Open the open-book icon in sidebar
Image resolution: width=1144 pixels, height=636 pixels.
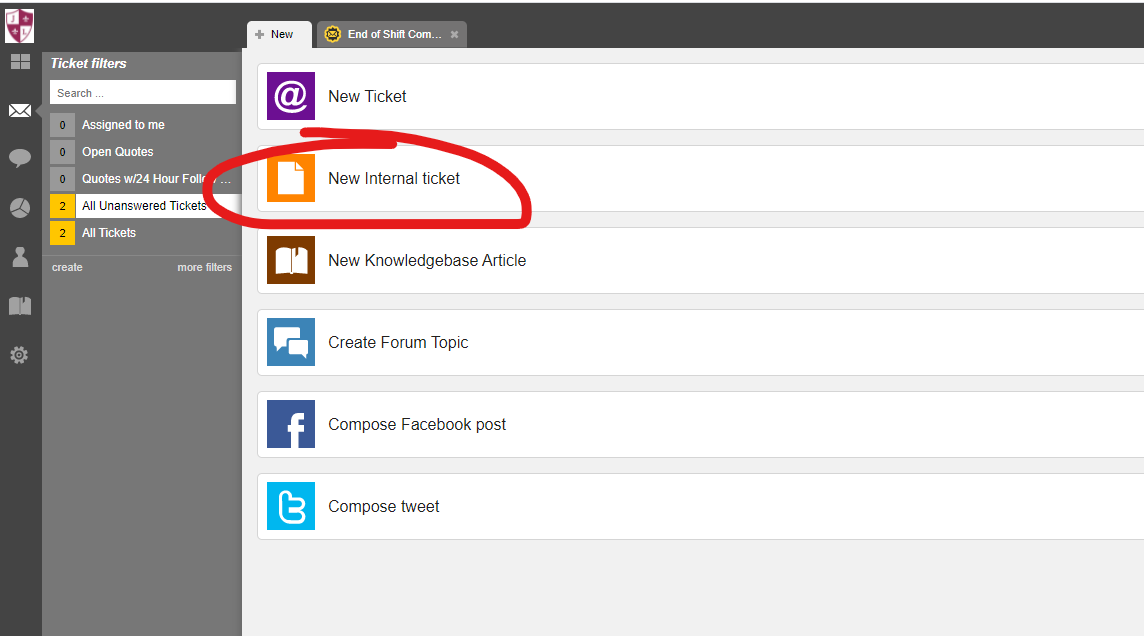point(20,306)
